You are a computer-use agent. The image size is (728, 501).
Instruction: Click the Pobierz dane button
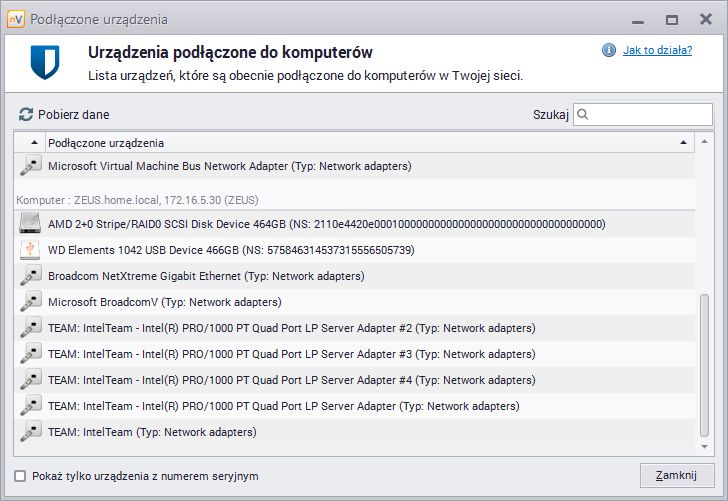(64, 114)
